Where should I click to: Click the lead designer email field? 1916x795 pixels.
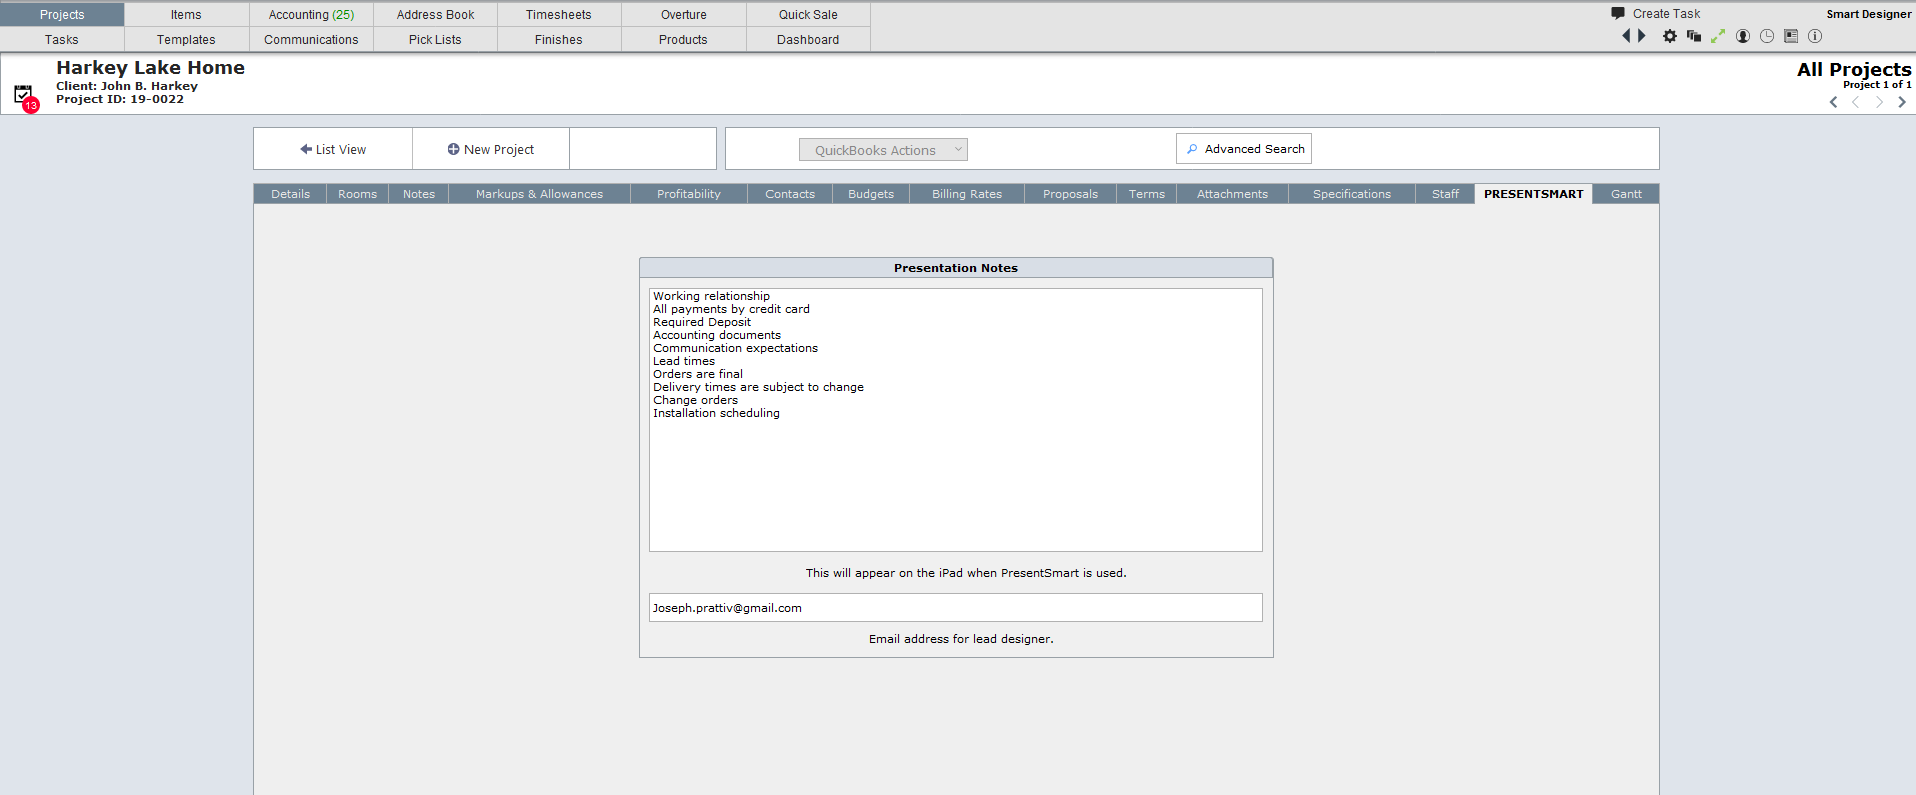[956, 608]
